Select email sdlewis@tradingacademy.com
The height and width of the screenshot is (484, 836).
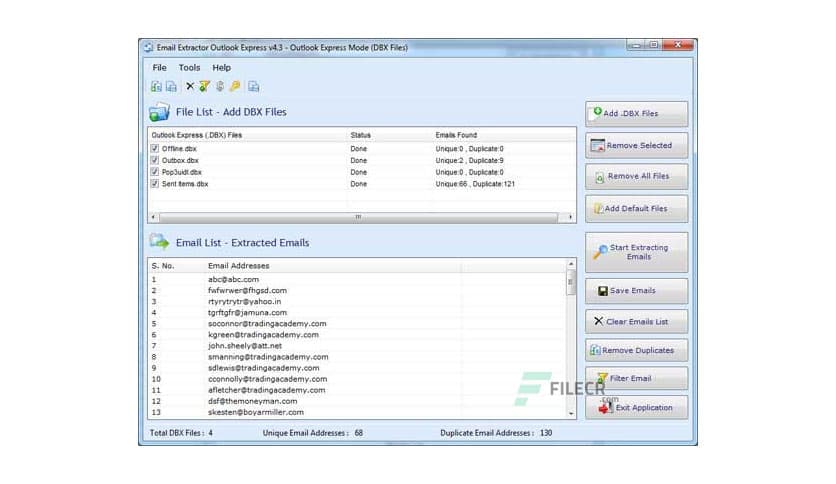point(264,368)
